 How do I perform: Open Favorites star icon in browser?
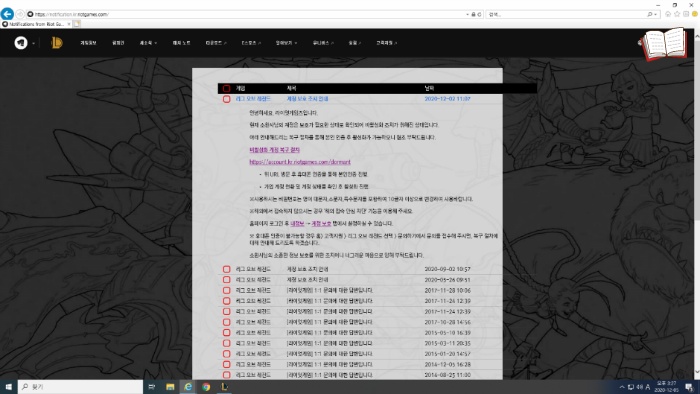pyautogui.click(x=677, y=14)
